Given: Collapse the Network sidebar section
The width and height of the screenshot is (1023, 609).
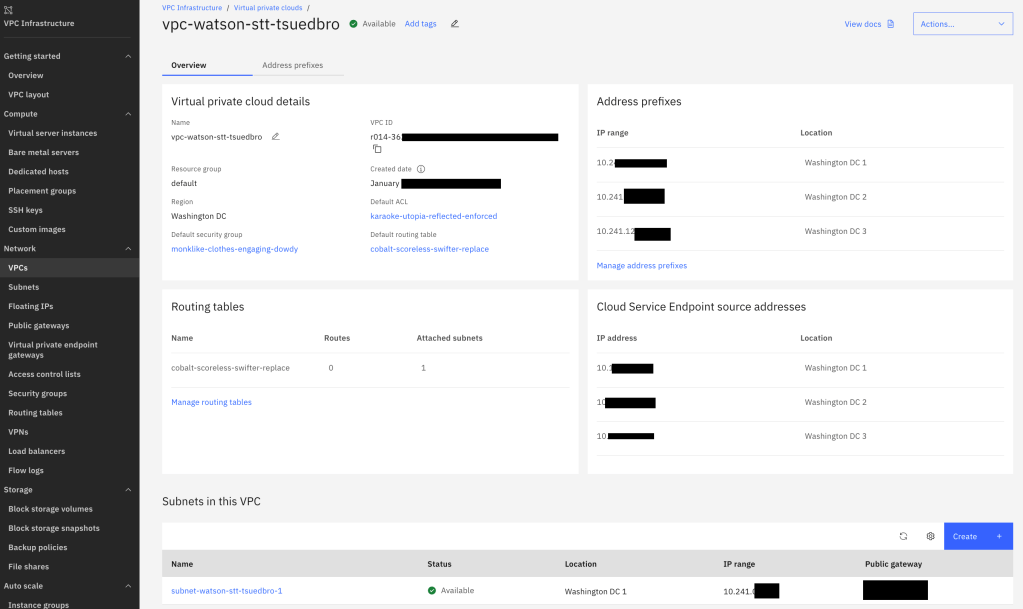Looking at the screenshot, I should pos(128,249).
